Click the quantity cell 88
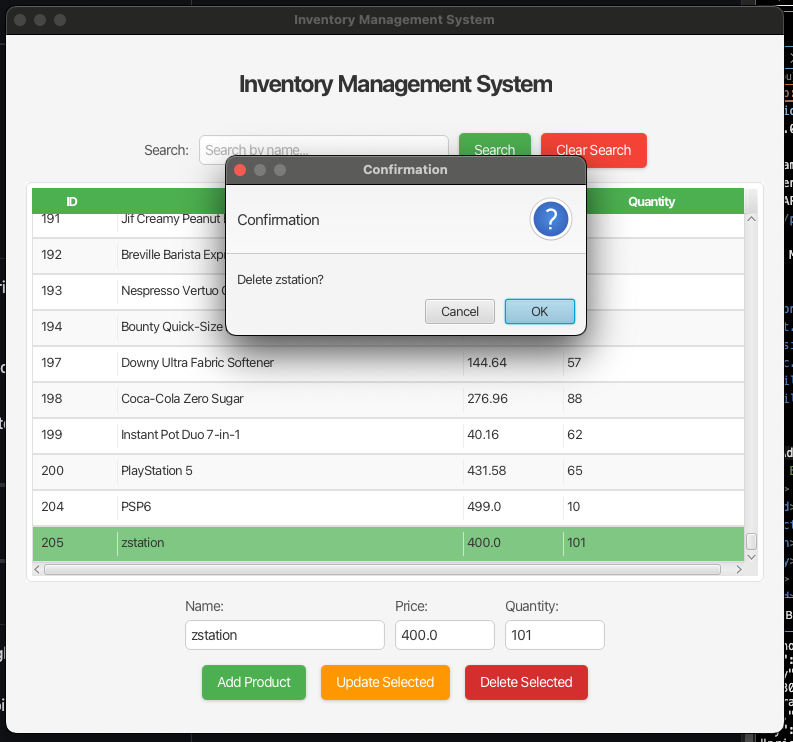Viewport: 793px width, 742px height. point(653,399)
